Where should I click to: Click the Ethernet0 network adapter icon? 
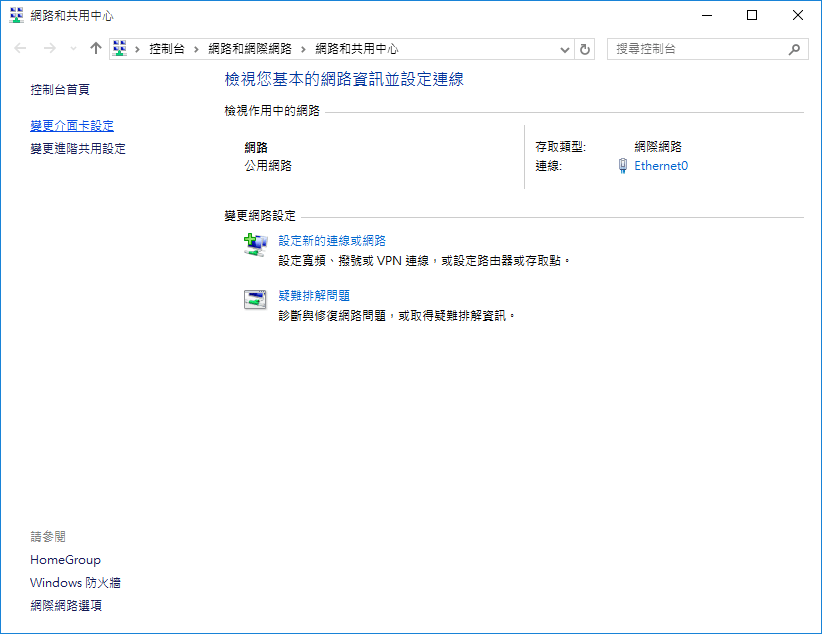click(622, 166)
